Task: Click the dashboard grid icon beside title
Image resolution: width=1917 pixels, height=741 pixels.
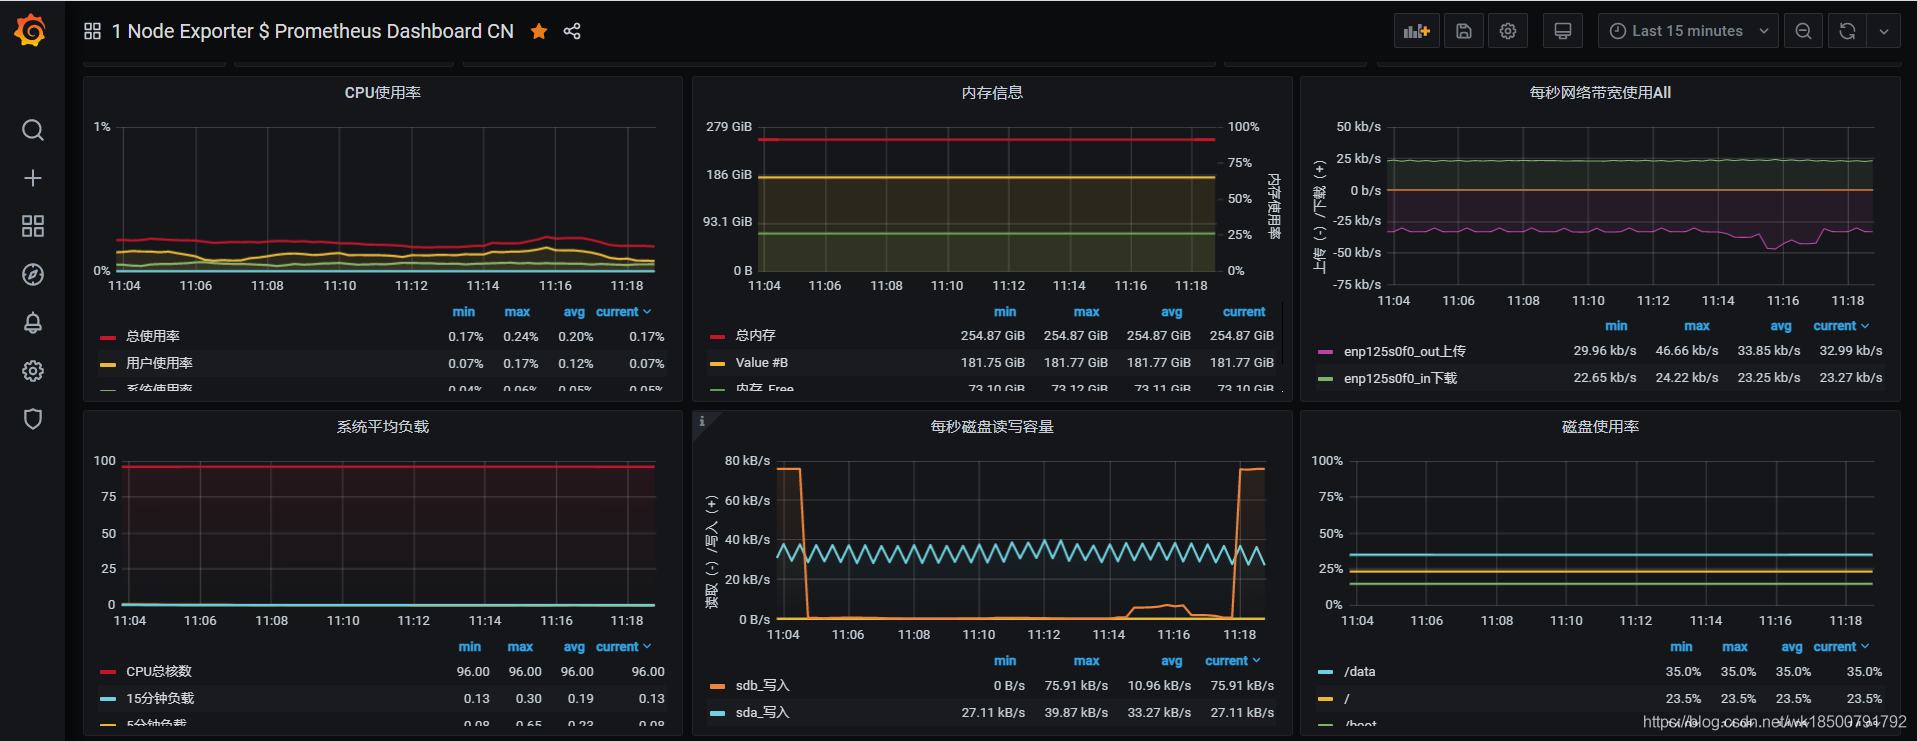Action: pyautogui.click(x=93, y=31)
